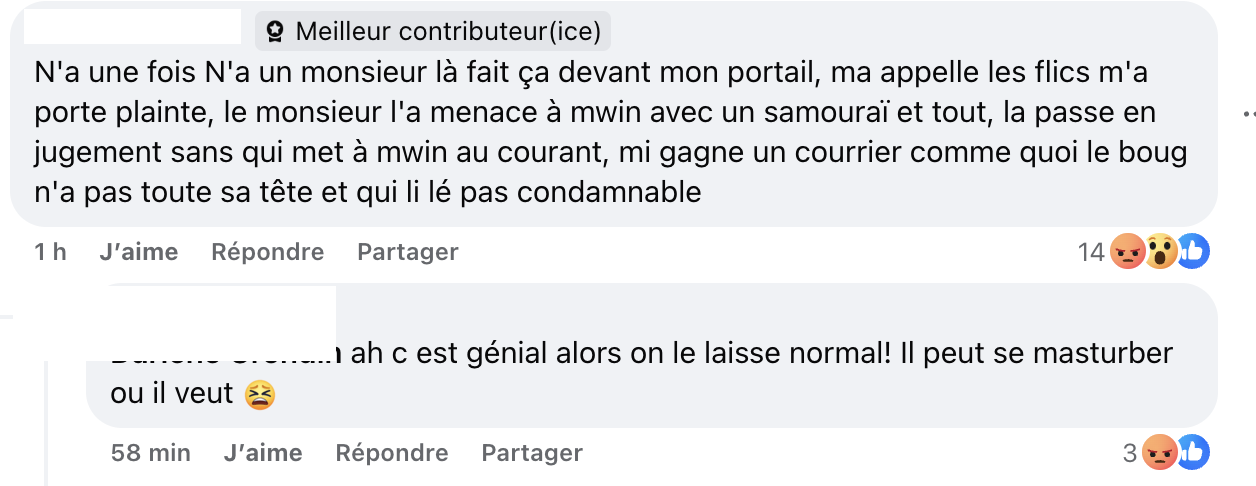Click the angry reaction on first comment
Image resolution: width=1256 pixels, height=486 pixels.
tap(1128, 252)
